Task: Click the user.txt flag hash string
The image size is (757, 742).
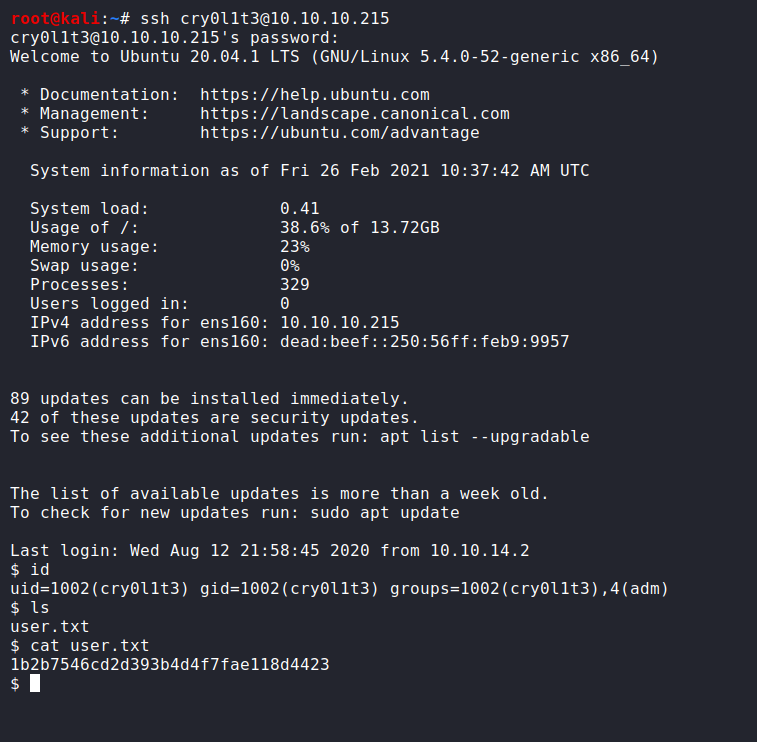Action: click(x=170, y=665)
